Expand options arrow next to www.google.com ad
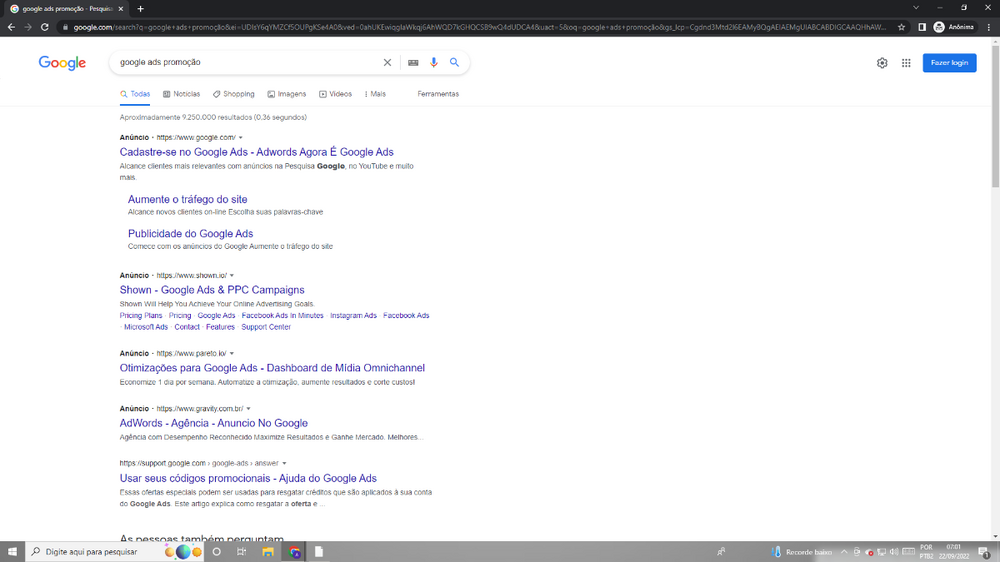Image resolution: width=1000 pixels, height=562 pixels. 240,138
